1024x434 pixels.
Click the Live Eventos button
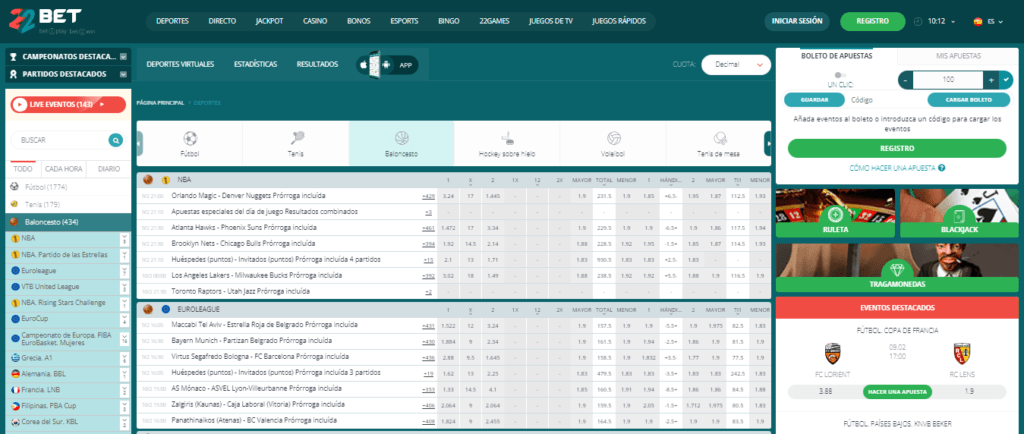pos(67,104)
